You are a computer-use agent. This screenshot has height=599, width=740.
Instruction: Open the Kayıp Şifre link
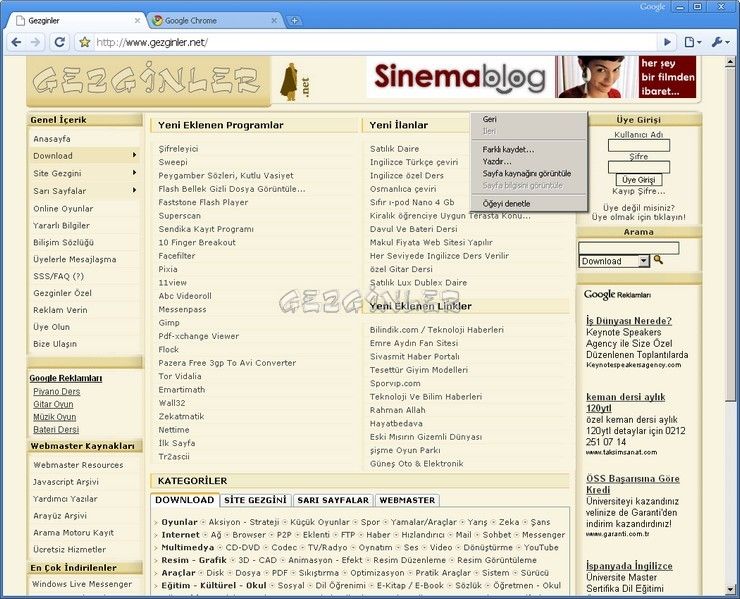point(639,191)
